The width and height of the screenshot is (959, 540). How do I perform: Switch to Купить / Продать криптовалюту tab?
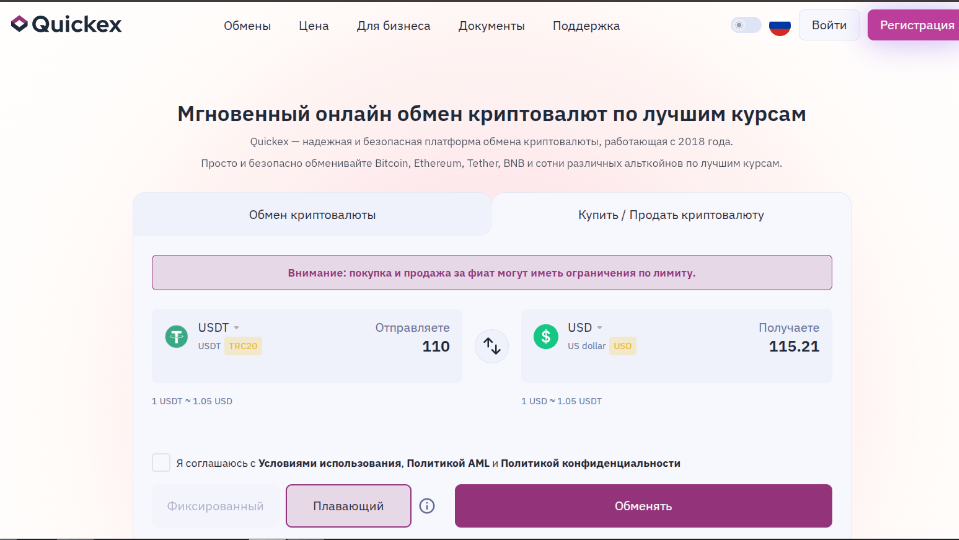(671, 215)
